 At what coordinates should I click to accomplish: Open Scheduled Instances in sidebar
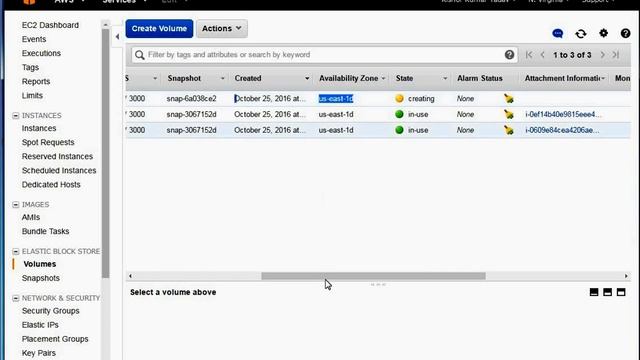(59, 171)
